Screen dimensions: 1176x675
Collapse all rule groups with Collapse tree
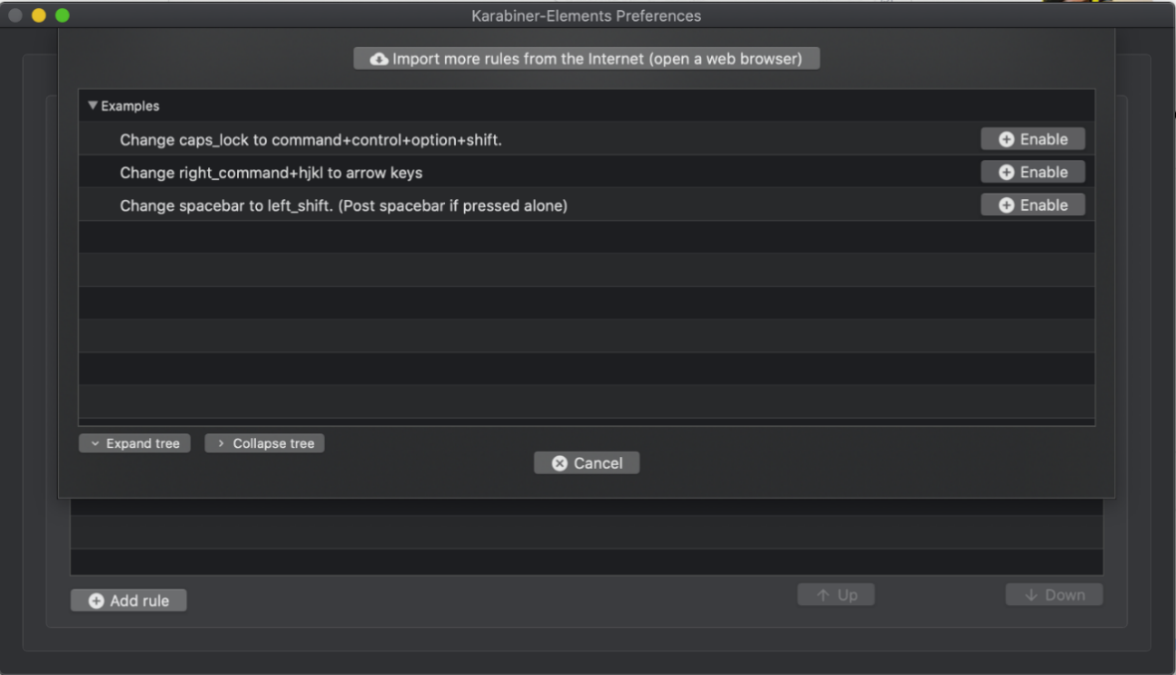[264, 443]
